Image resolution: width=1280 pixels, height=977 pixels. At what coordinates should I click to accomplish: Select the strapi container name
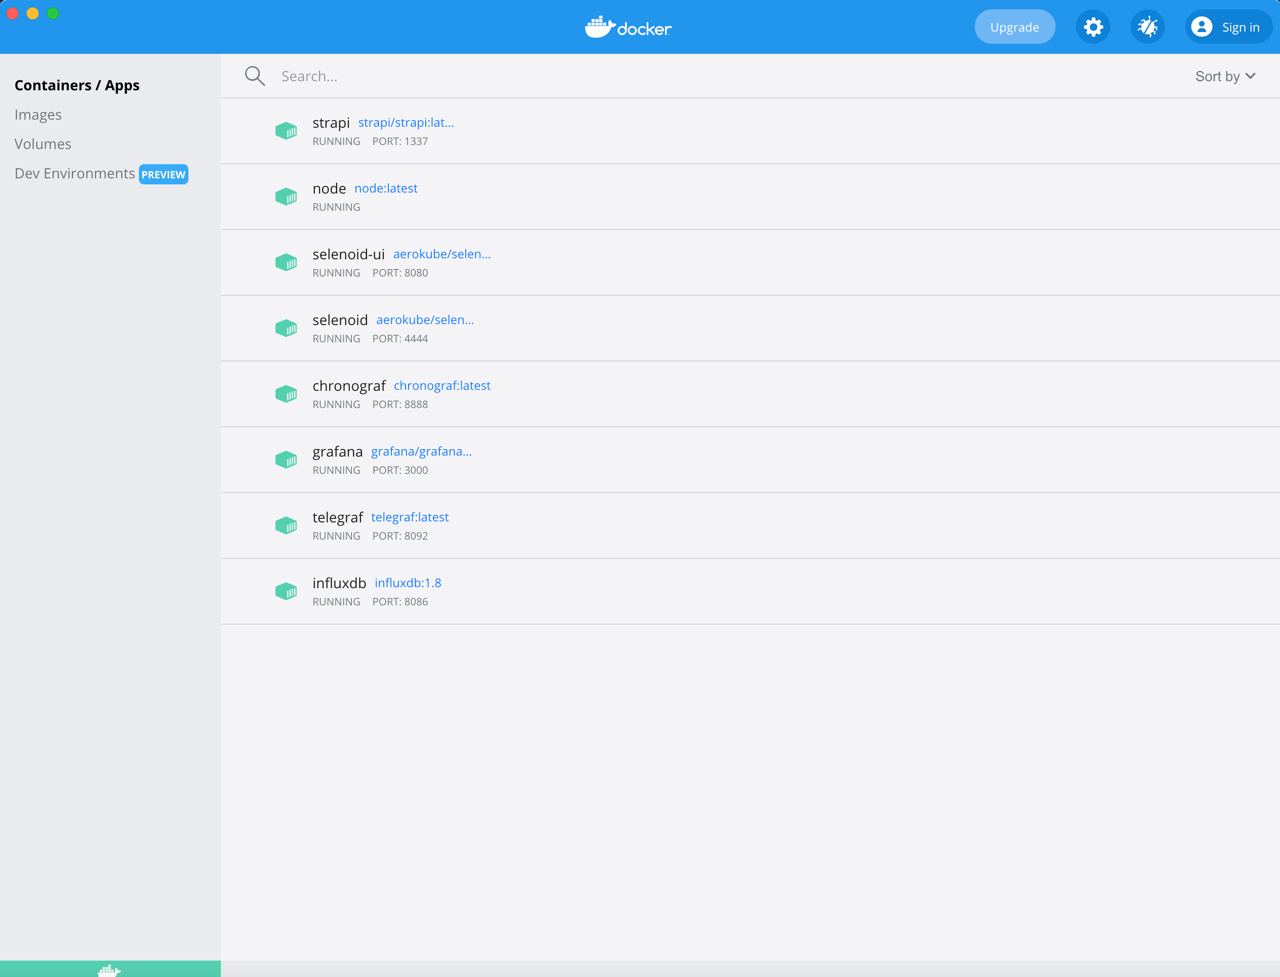(x=331, y=123)
